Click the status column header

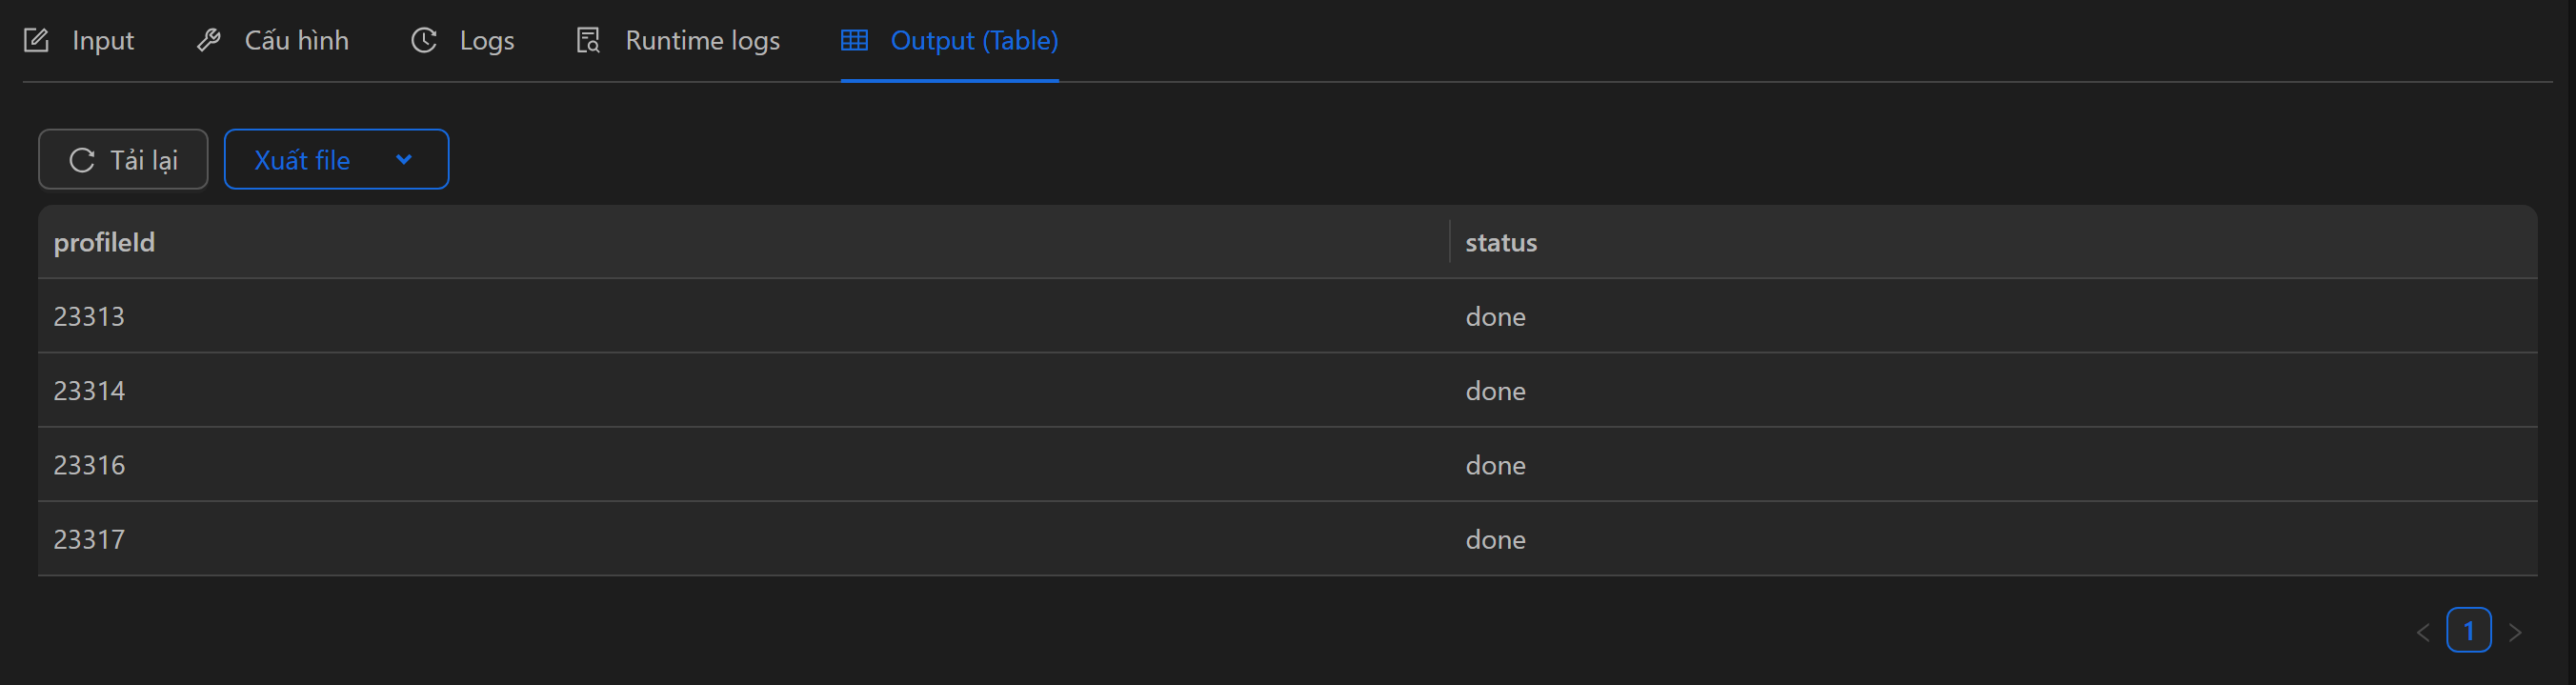pyautogui.click(x=1500, y=243)
